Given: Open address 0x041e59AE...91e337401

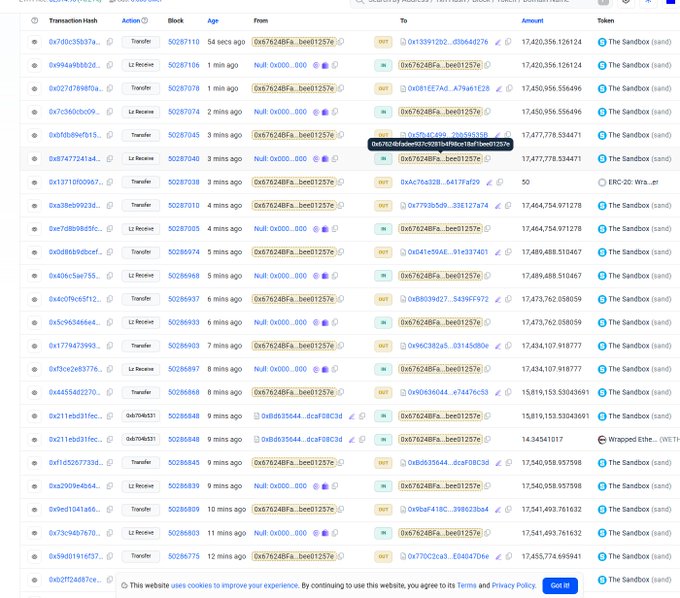Looking at the screenshot, I should click(x=448, y=252).
